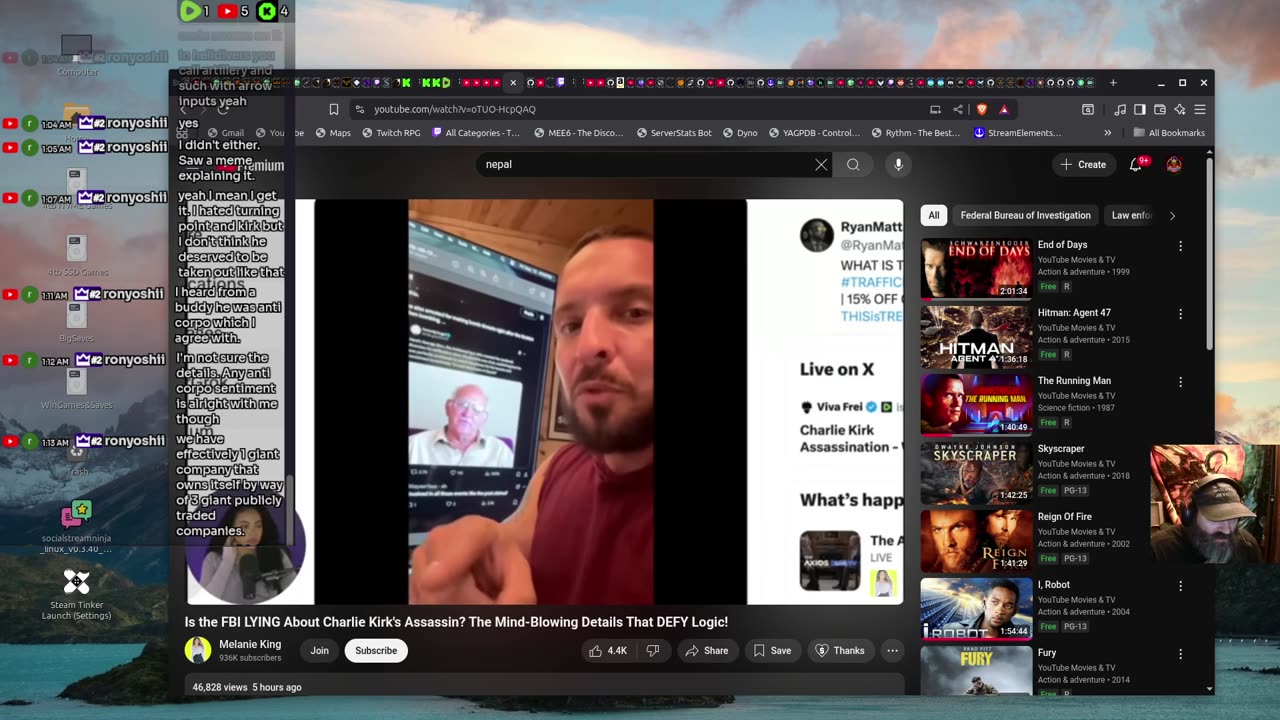Open the Computer desktop icon
Viewport: 1280px width, 720px height.
(77, 55)
